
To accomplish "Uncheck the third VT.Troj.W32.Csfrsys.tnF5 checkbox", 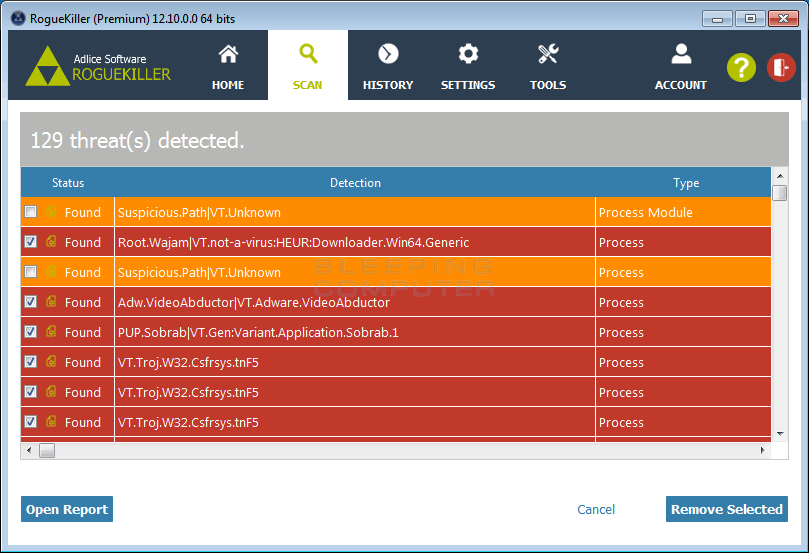I will 30,421.
